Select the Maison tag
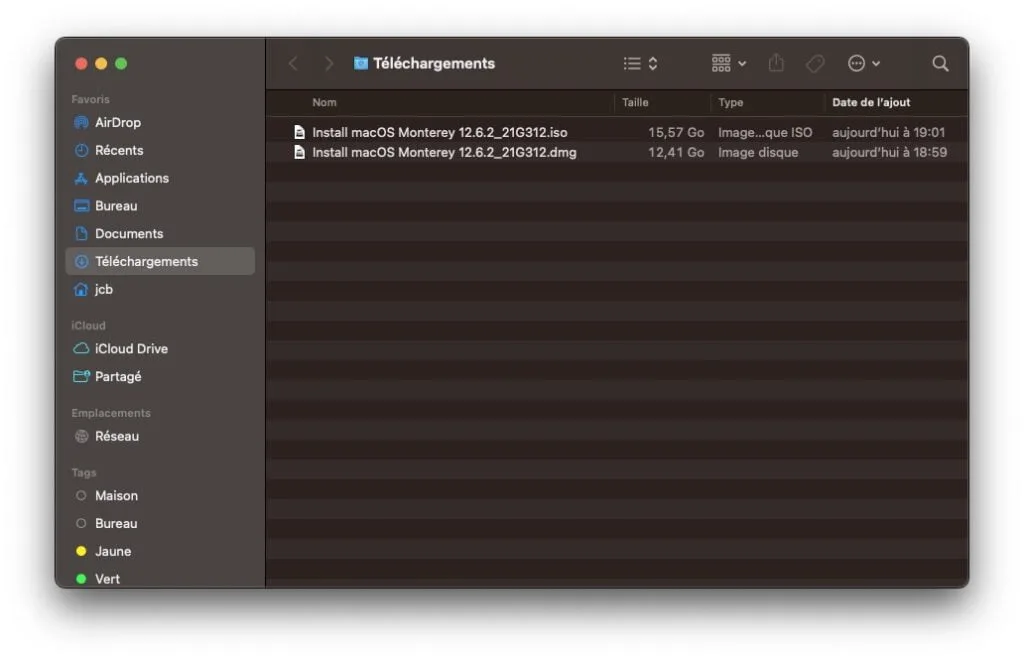 (x=160, y=496)
